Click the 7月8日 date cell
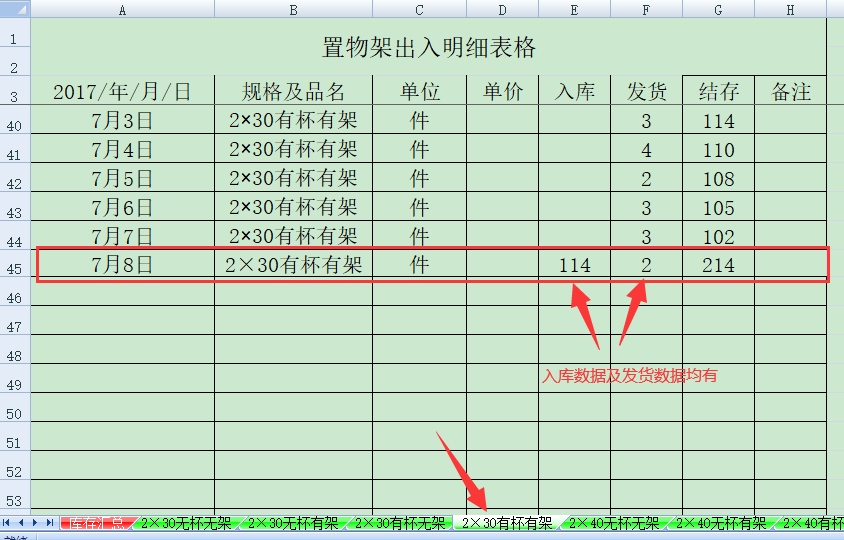844x540 pixels. [x=123, y=264]
